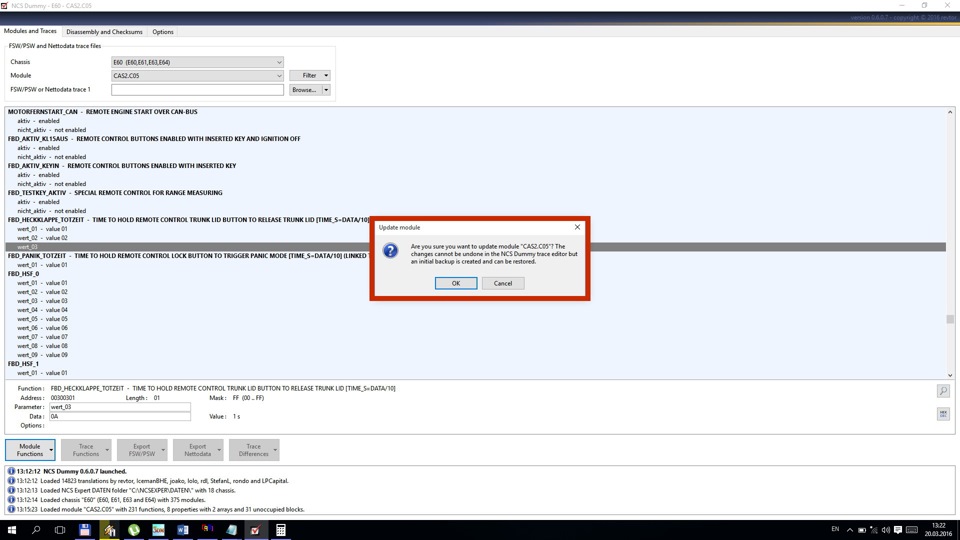This screenshot has height=540, width=960.
Task: Open the Options tab
Action: [163, 32]
